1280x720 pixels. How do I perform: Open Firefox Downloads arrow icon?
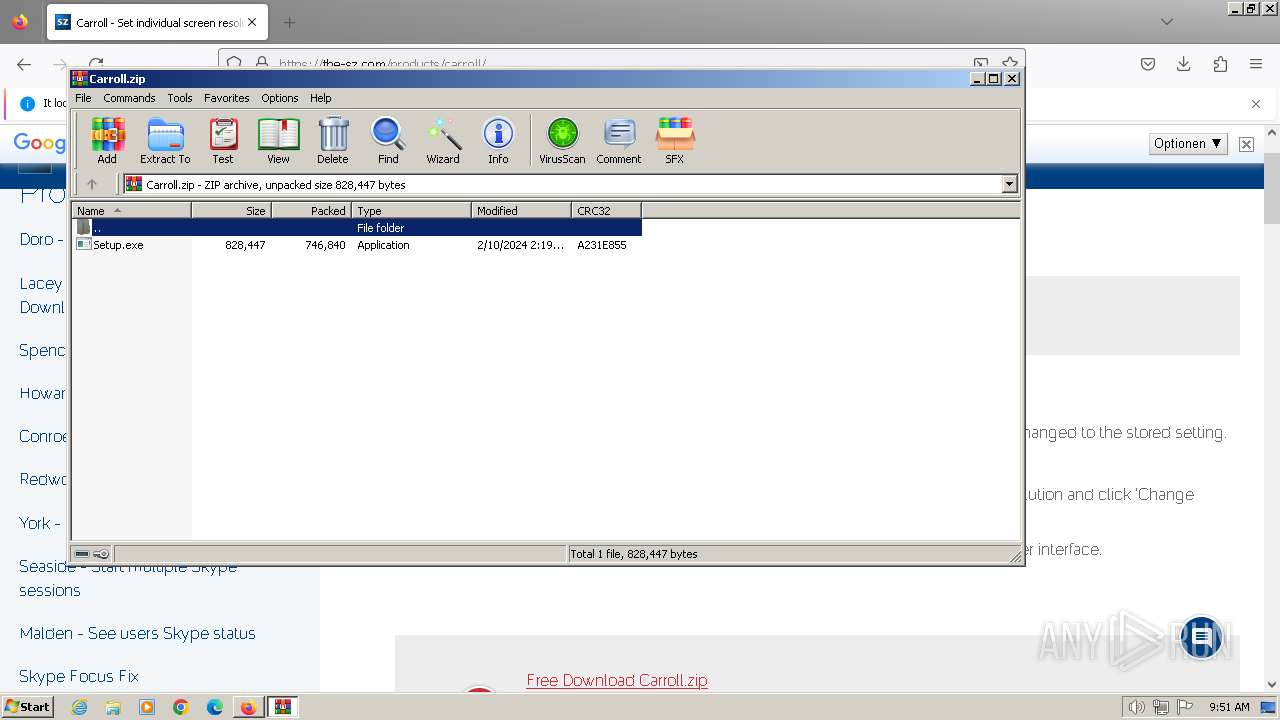[1184, 64]
